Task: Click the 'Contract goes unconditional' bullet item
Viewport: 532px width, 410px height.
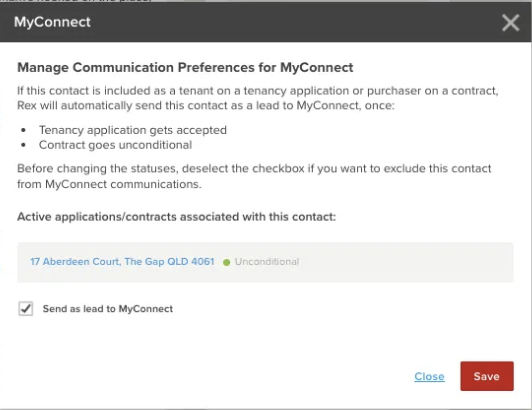Action: (115, 145)
